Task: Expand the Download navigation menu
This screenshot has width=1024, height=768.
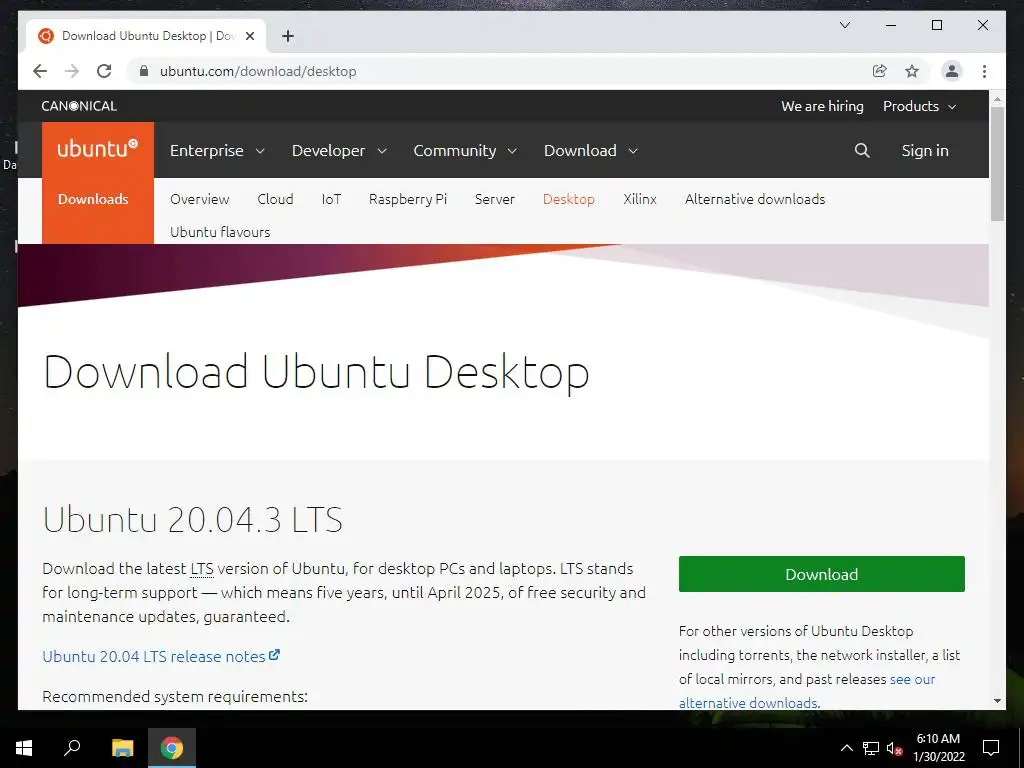Action: tap(590, 151)
